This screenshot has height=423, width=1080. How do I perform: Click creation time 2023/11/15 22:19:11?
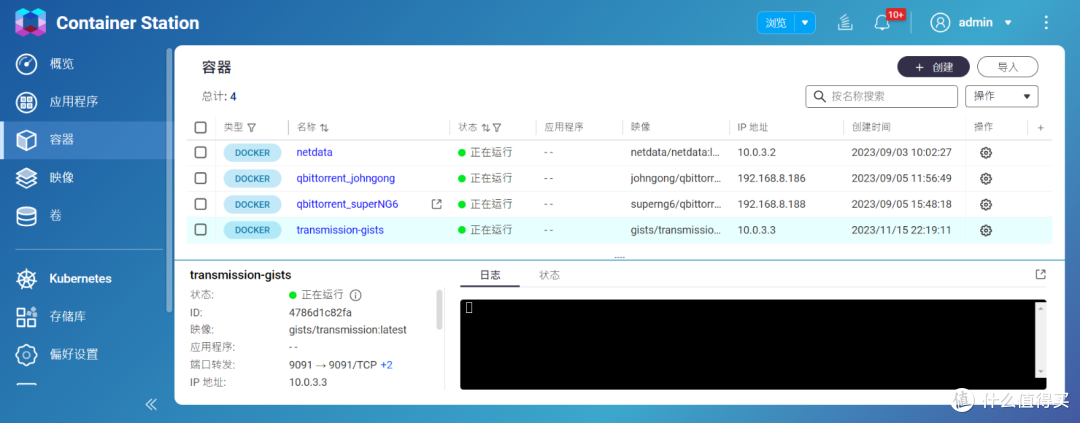tap(902, 230)
